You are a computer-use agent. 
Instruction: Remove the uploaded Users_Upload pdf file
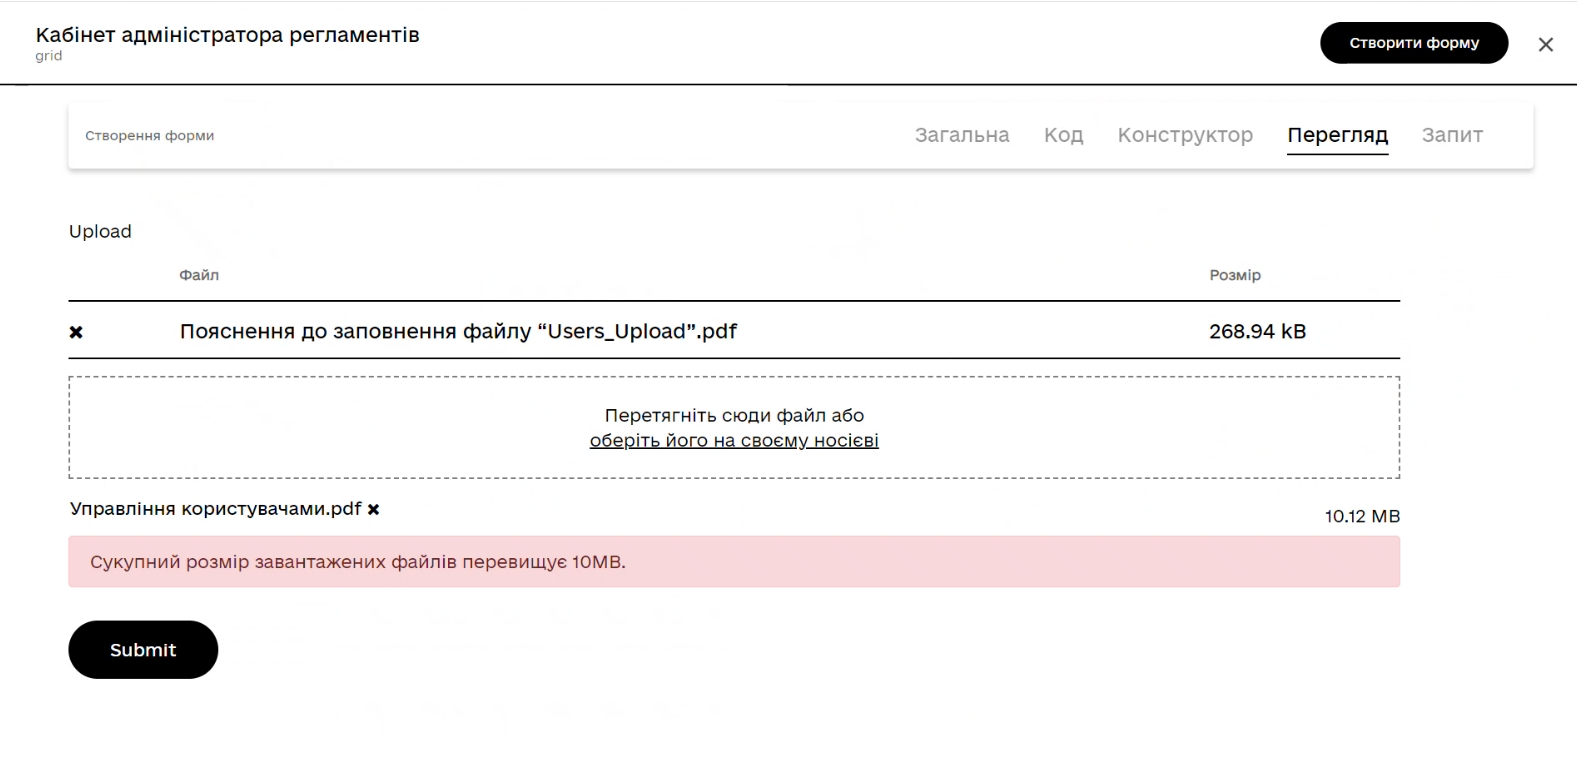[76, 332]
